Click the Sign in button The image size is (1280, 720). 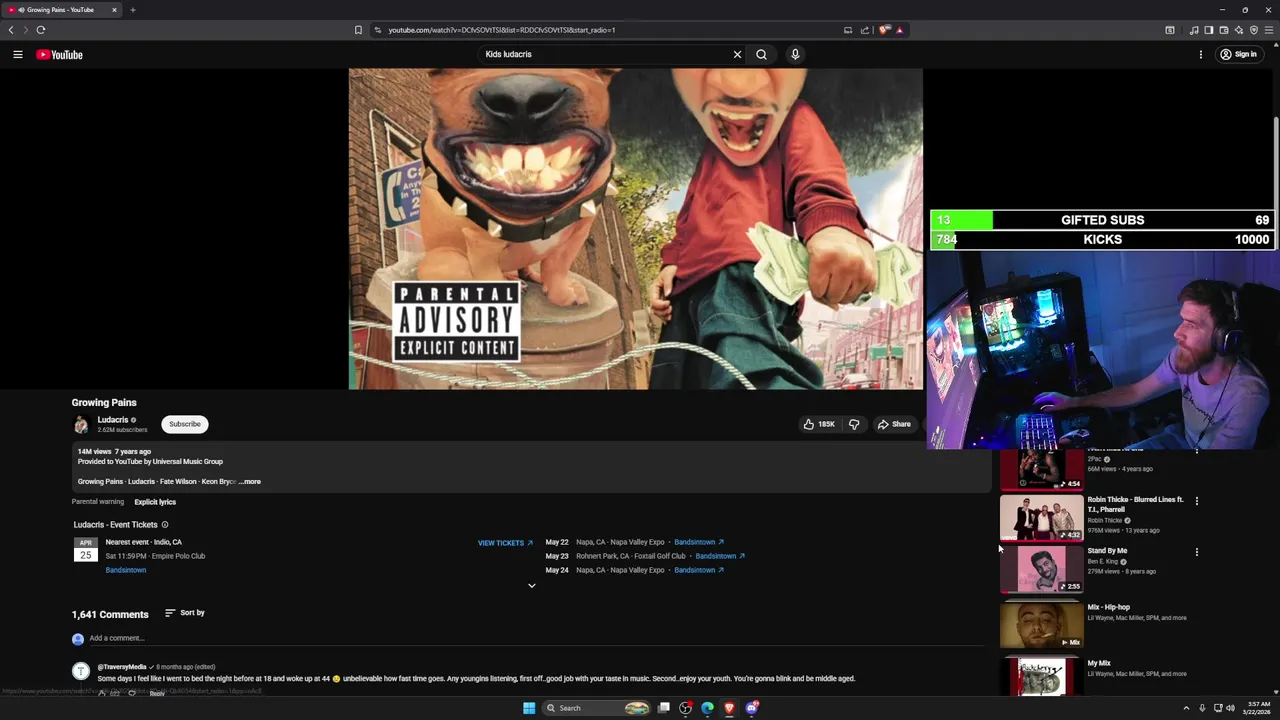(1239, 55)
